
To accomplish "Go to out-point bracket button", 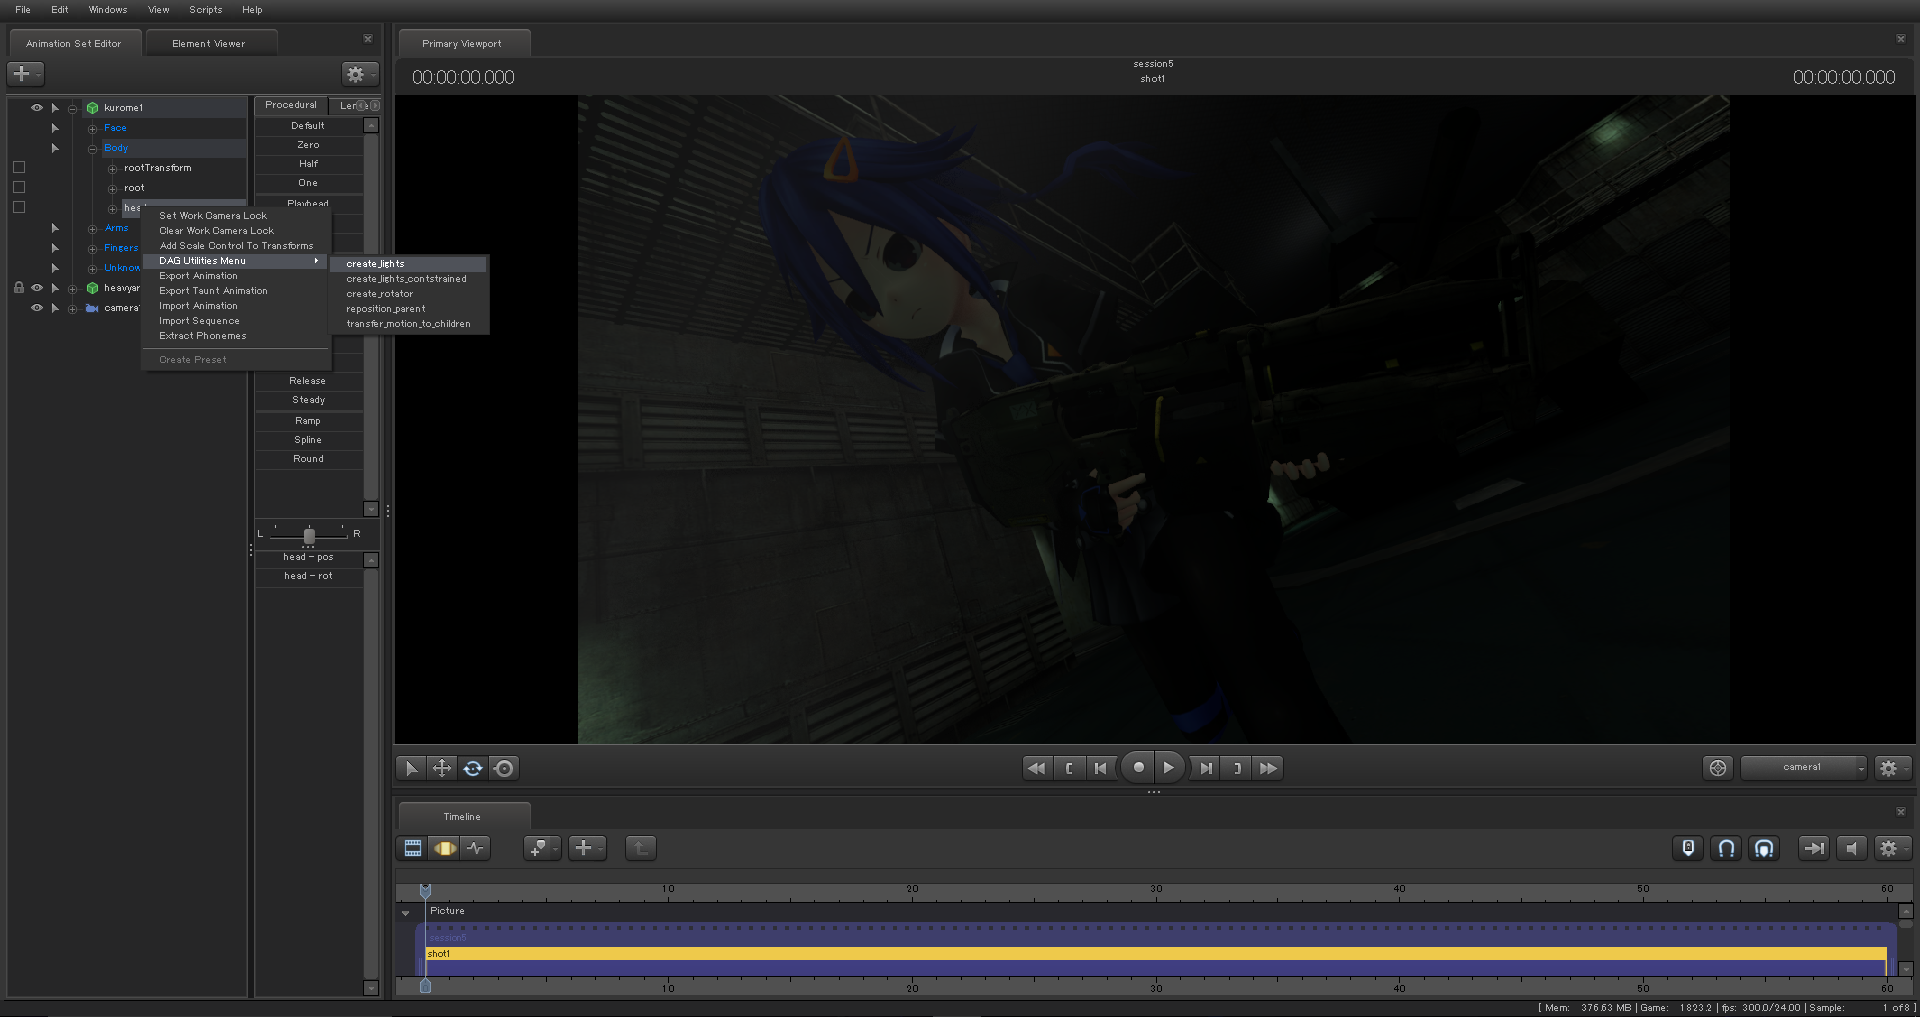I will pos(1237,768).
